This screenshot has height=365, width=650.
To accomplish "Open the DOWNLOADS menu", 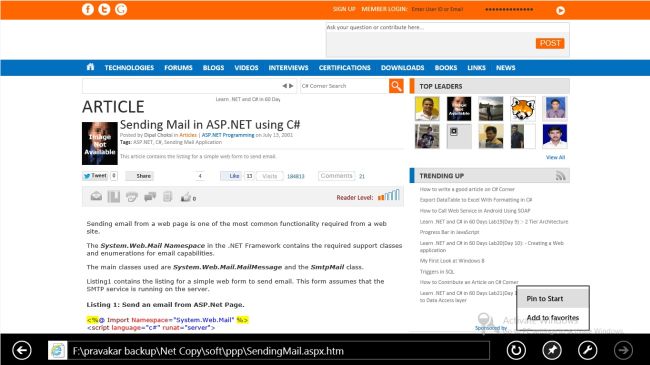I will point(402,68).
